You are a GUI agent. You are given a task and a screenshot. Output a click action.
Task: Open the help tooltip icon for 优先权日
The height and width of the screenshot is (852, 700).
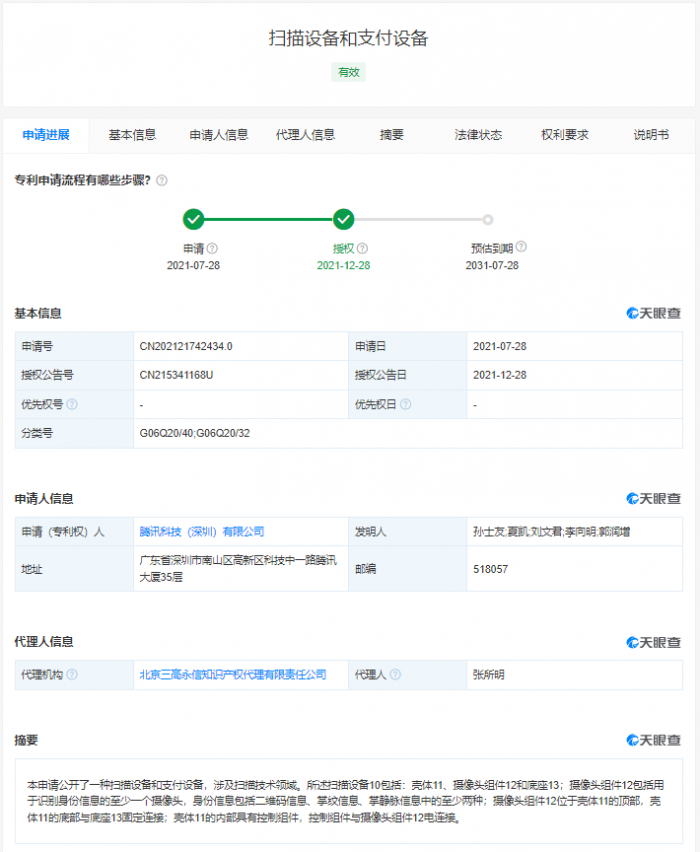(406, 405)
